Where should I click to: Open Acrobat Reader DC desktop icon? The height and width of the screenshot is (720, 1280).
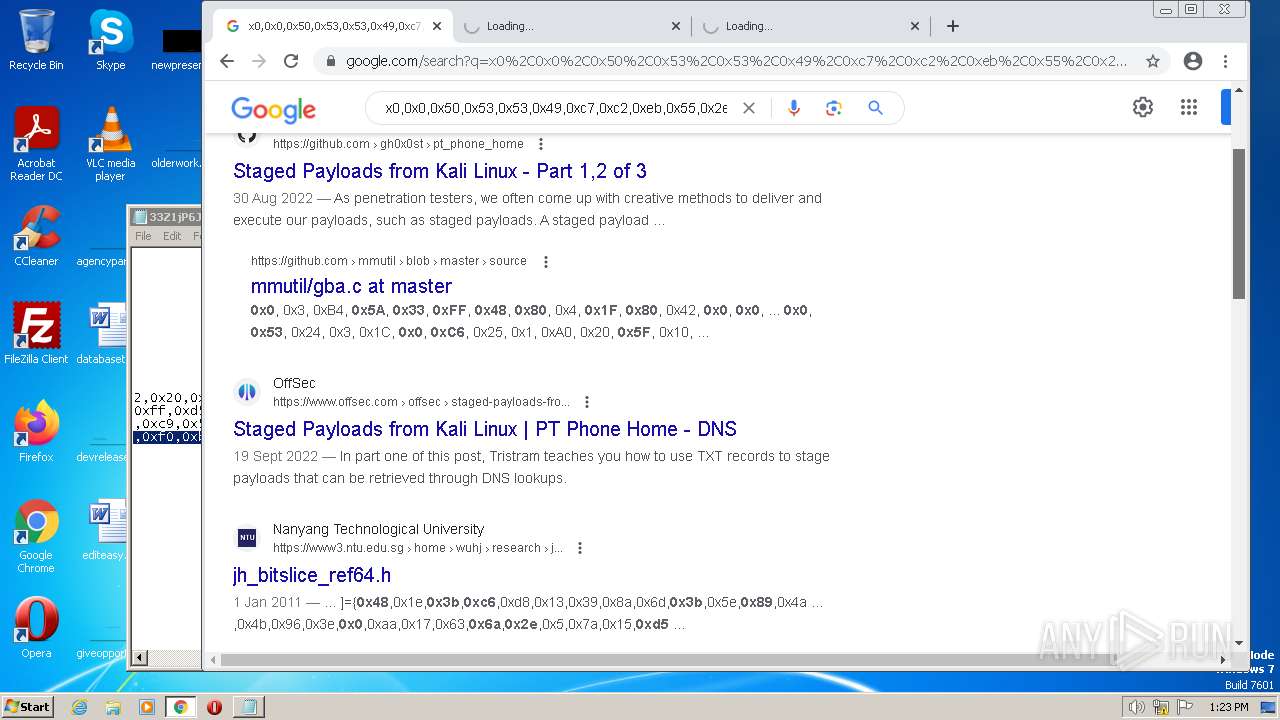[x=36, y=144]
